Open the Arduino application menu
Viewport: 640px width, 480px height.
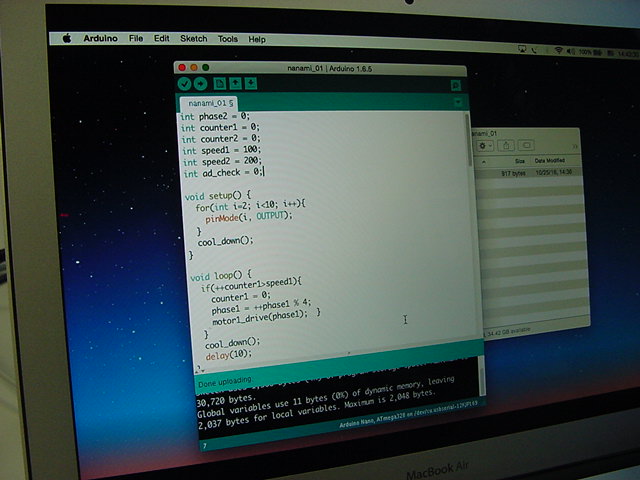(100, 38)
